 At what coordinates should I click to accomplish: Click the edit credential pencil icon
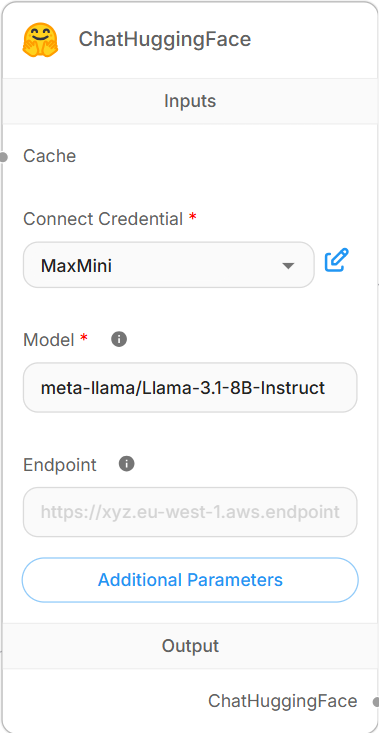point(337,260)
